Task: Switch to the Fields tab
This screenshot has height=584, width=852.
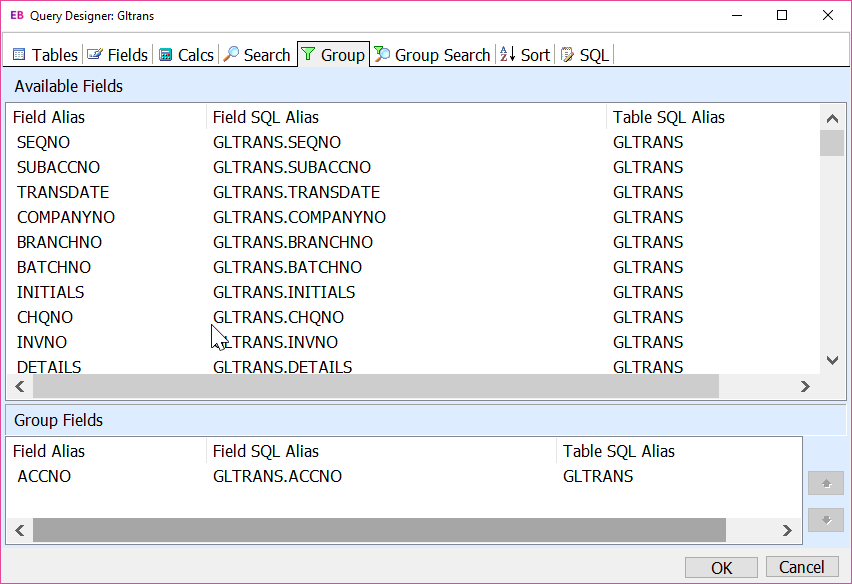Action: tap(117, 55)
